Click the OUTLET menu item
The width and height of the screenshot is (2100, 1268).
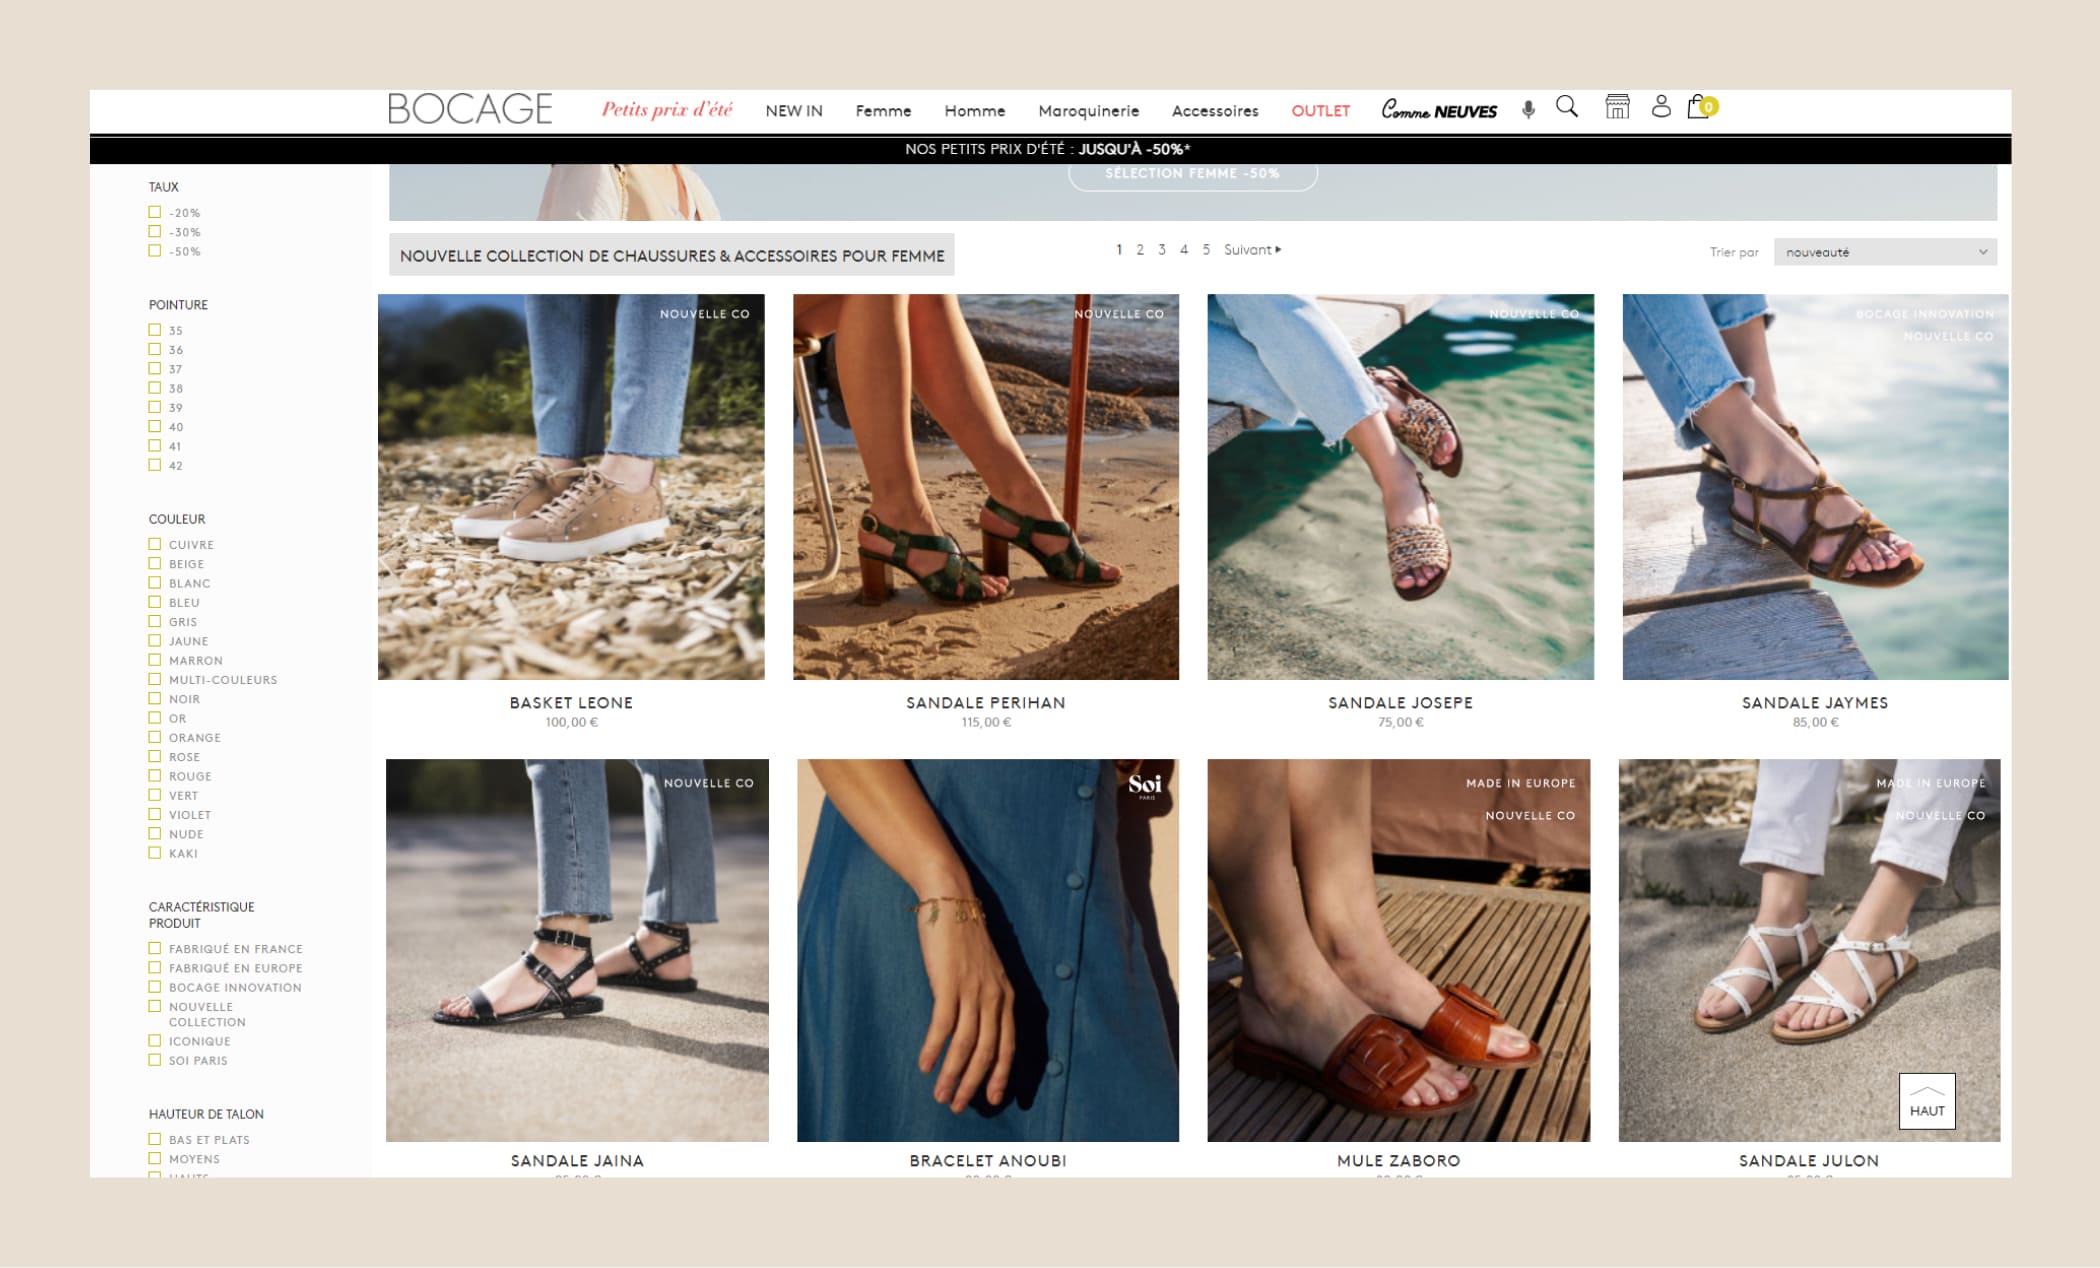1320,110
